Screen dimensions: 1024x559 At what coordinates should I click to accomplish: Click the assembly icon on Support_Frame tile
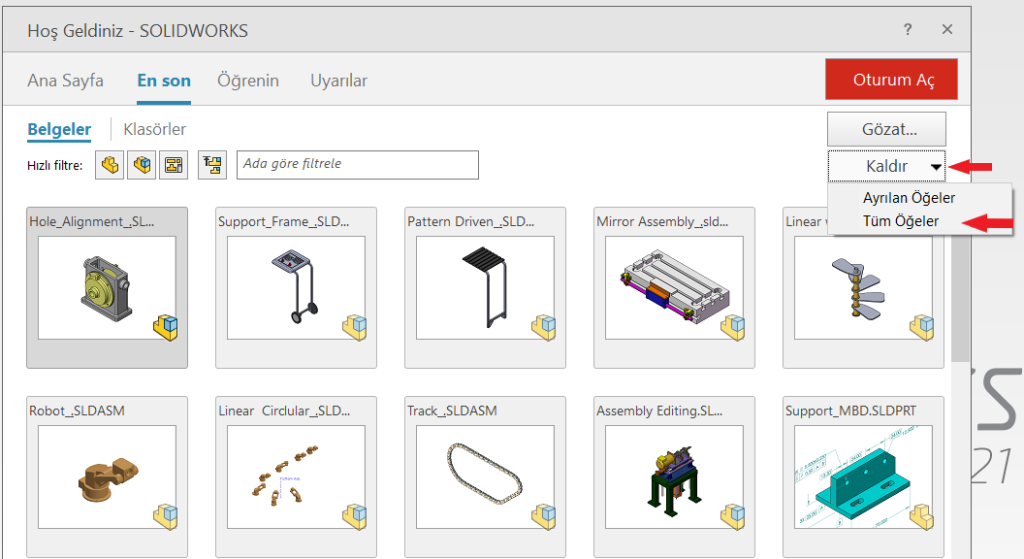click(354, 326)
